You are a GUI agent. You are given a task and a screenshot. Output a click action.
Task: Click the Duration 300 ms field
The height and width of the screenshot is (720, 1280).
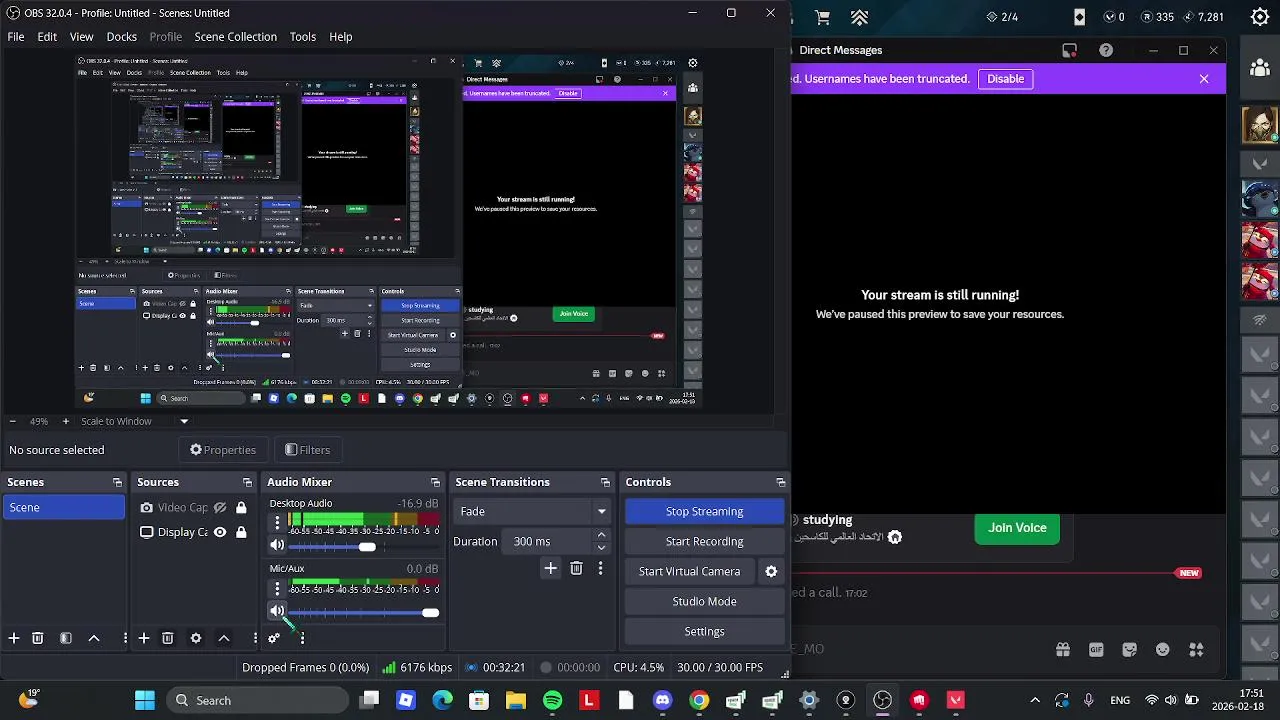pyautogui.click(x=549, y=541)
